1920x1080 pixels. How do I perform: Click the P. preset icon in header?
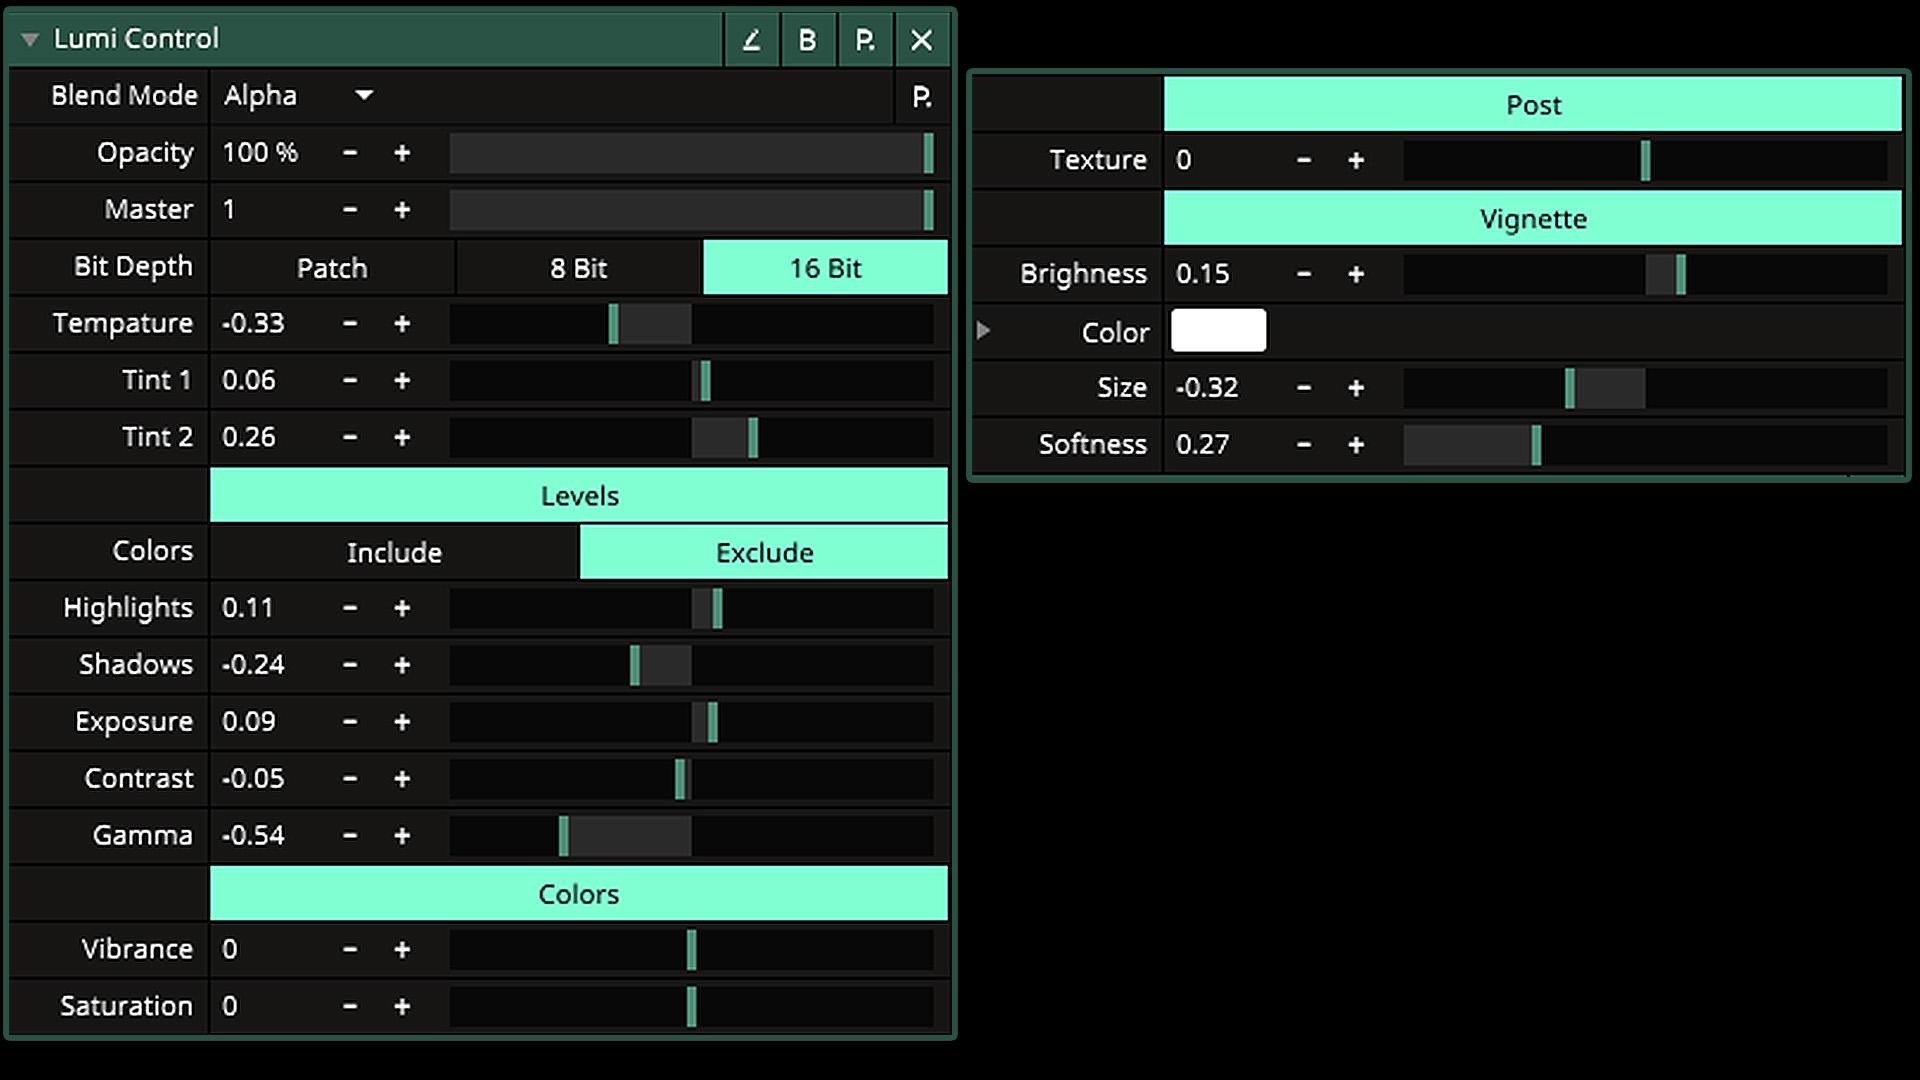(x=865, y=40)
